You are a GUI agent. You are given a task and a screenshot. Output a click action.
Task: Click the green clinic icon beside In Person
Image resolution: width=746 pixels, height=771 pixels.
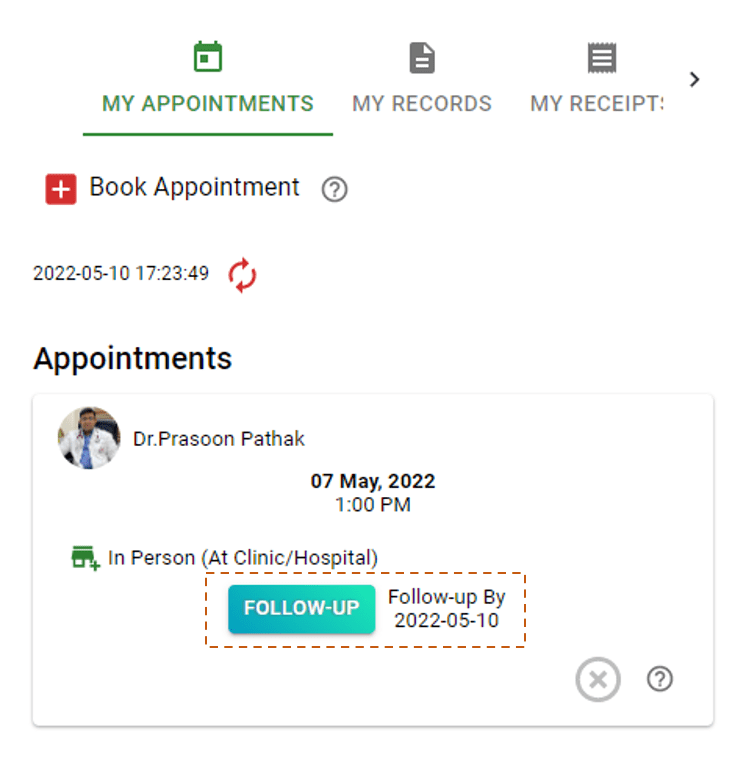coord(86,558)
